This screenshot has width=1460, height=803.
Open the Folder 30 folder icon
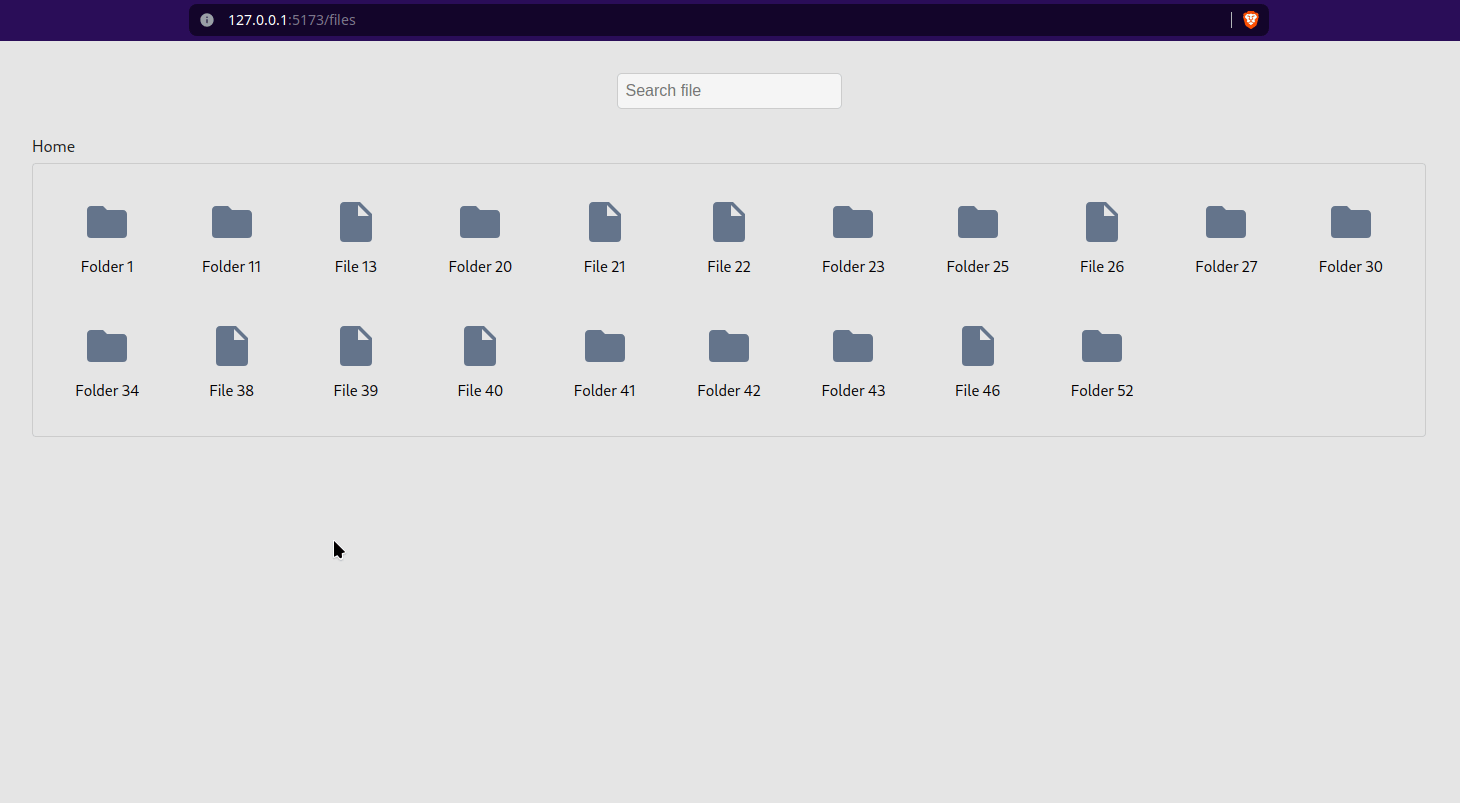click(x=1351, y=222)
